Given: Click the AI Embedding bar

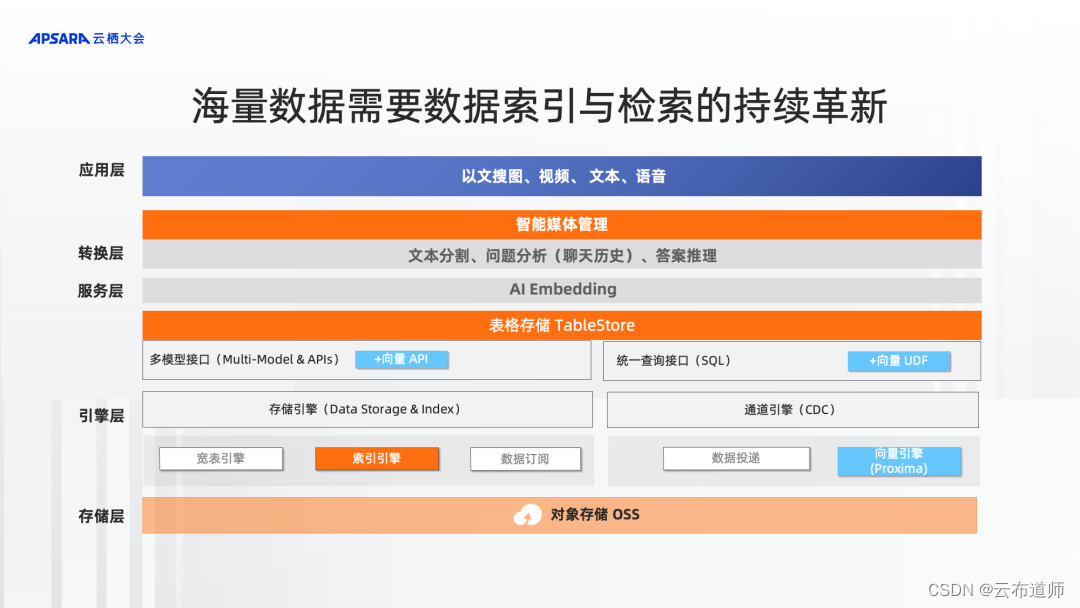Looking at the screenshot, I should [x=562, y=290].
